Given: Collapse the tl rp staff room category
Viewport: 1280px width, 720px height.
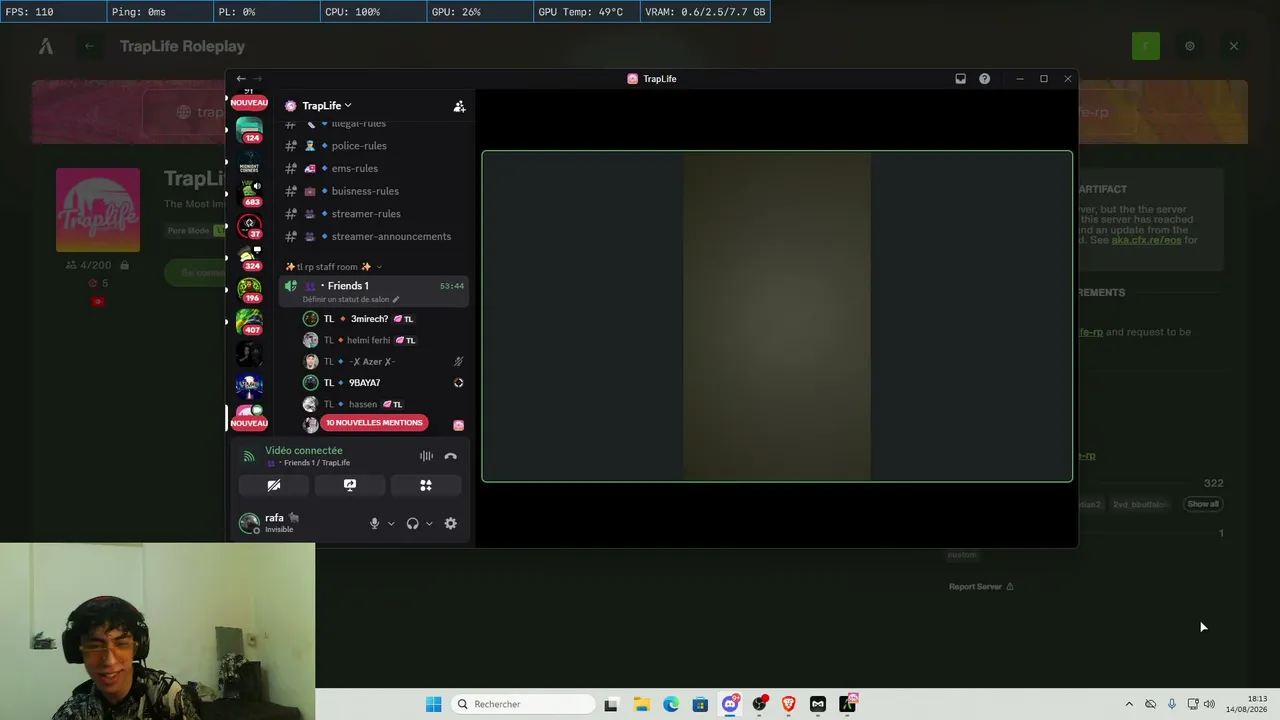Looking at the screenshot, I should tap(333, 267).
